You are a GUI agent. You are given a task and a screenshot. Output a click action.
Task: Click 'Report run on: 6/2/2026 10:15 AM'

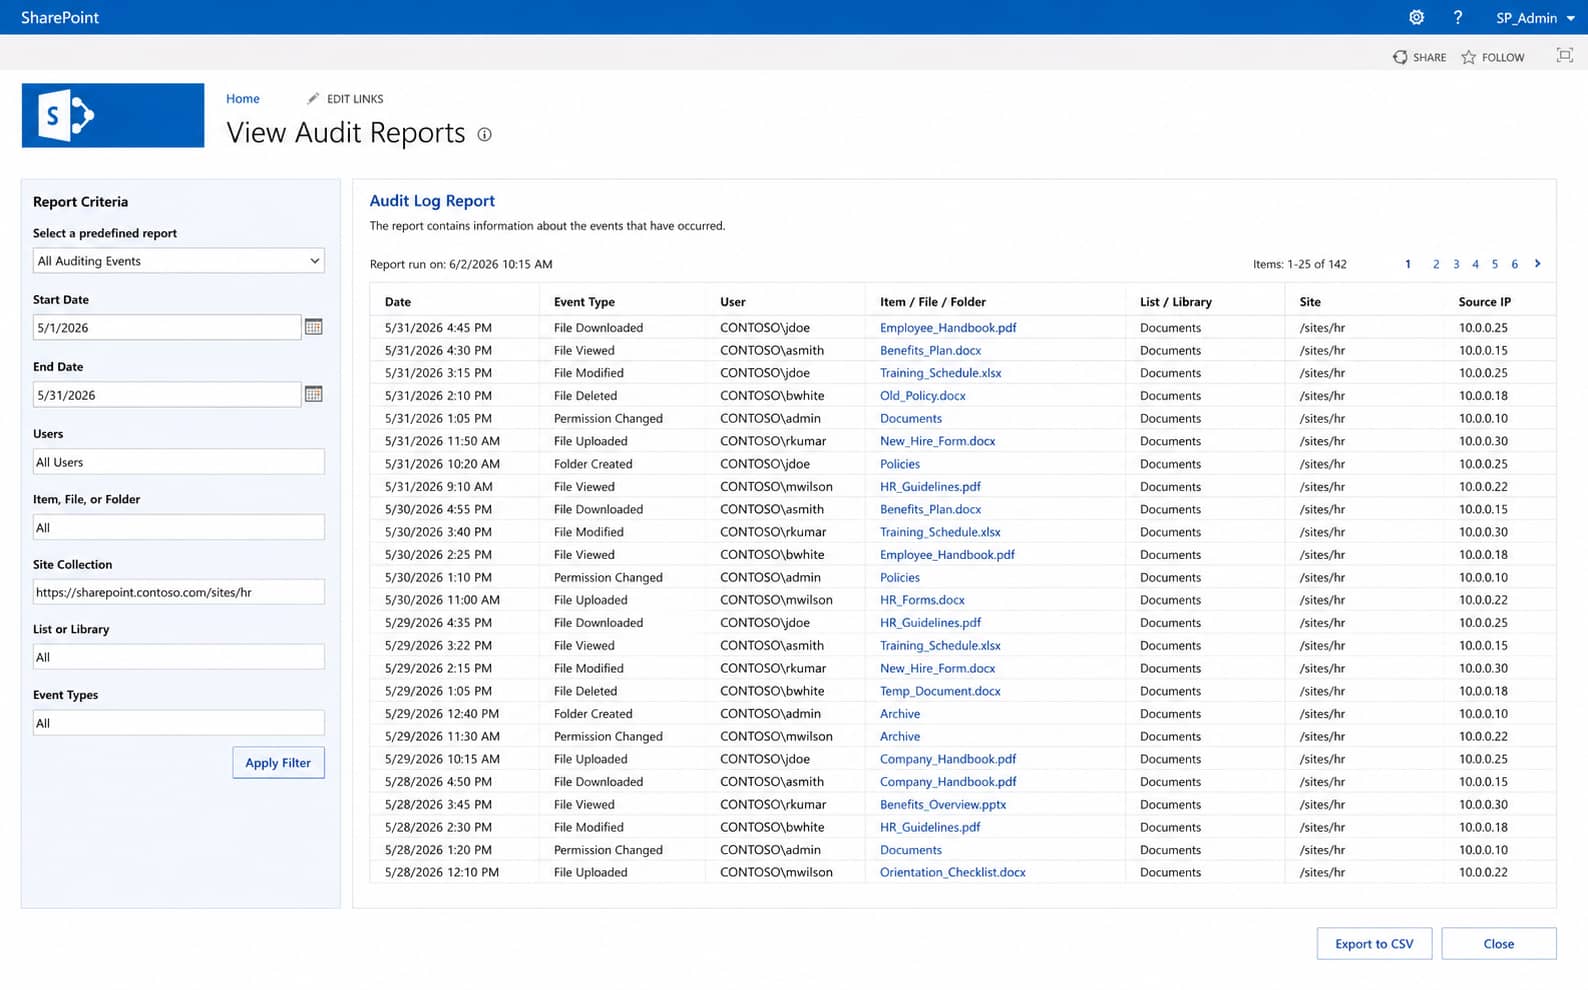[461, 264]
